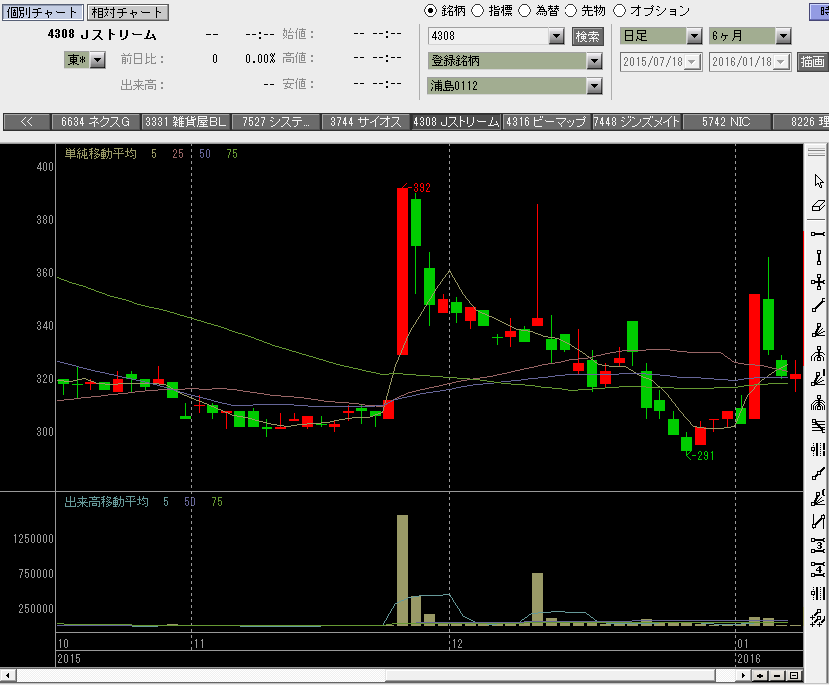Select the first fan lines tool
829x685 pixels.
818,330
